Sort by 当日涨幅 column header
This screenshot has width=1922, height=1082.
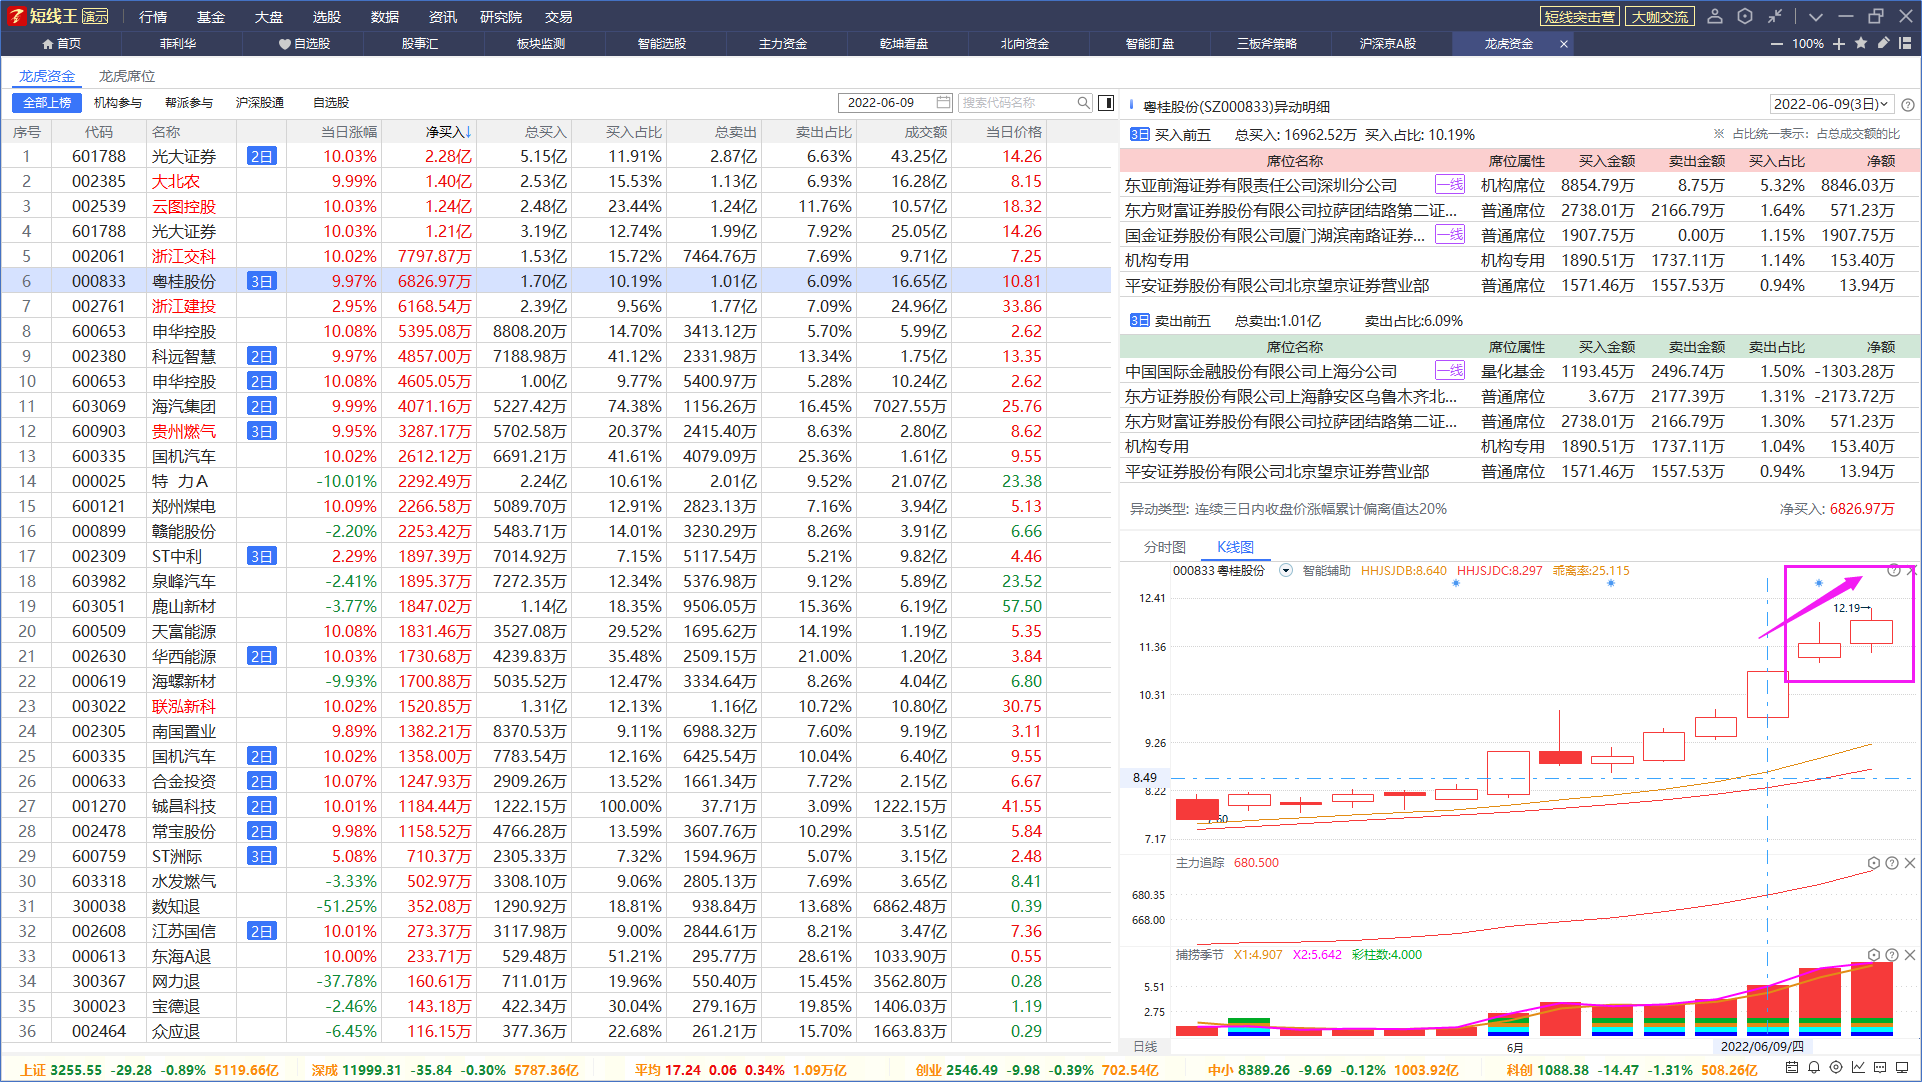(349, 132)
